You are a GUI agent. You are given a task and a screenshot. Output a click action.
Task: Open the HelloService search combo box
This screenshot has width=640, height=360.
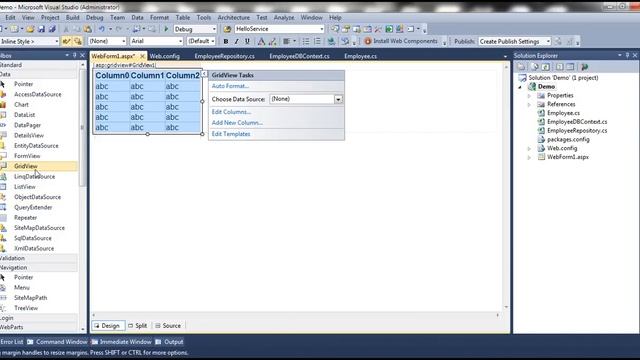(322, 29)
